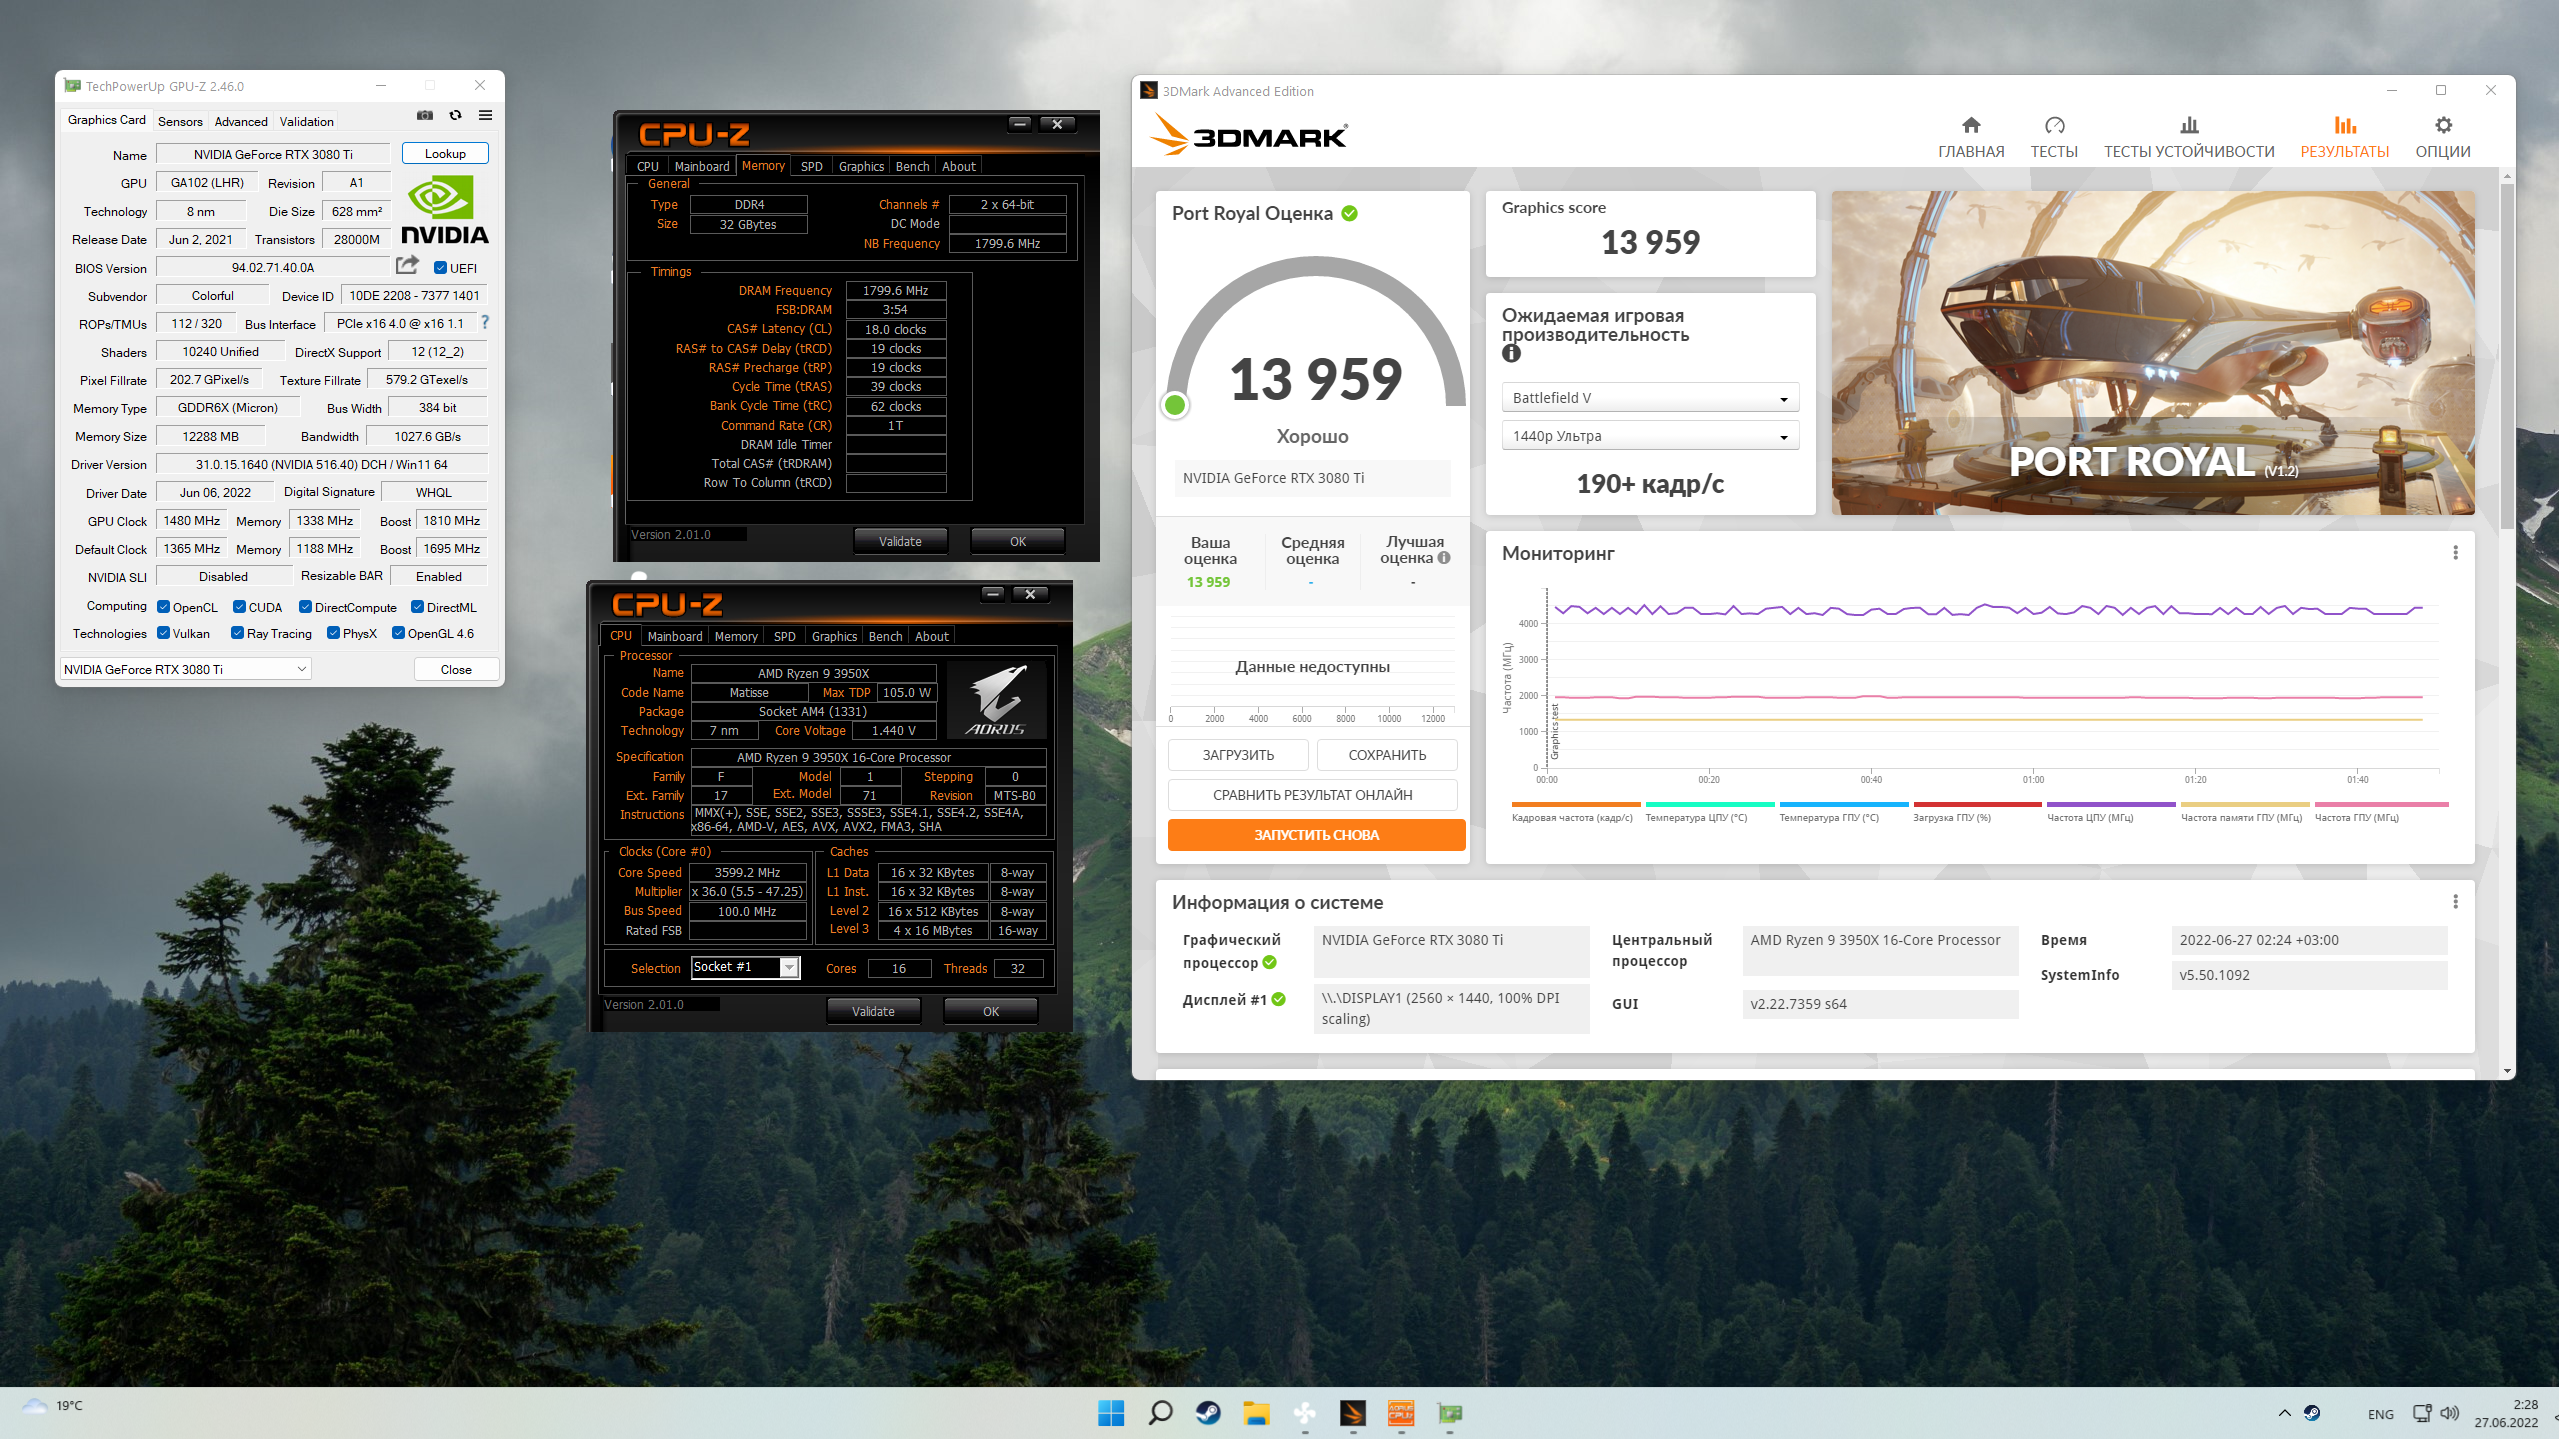Click GPU-Z refresh icon
Viewport: 2559px width, 1439px height.
[455, 116]
